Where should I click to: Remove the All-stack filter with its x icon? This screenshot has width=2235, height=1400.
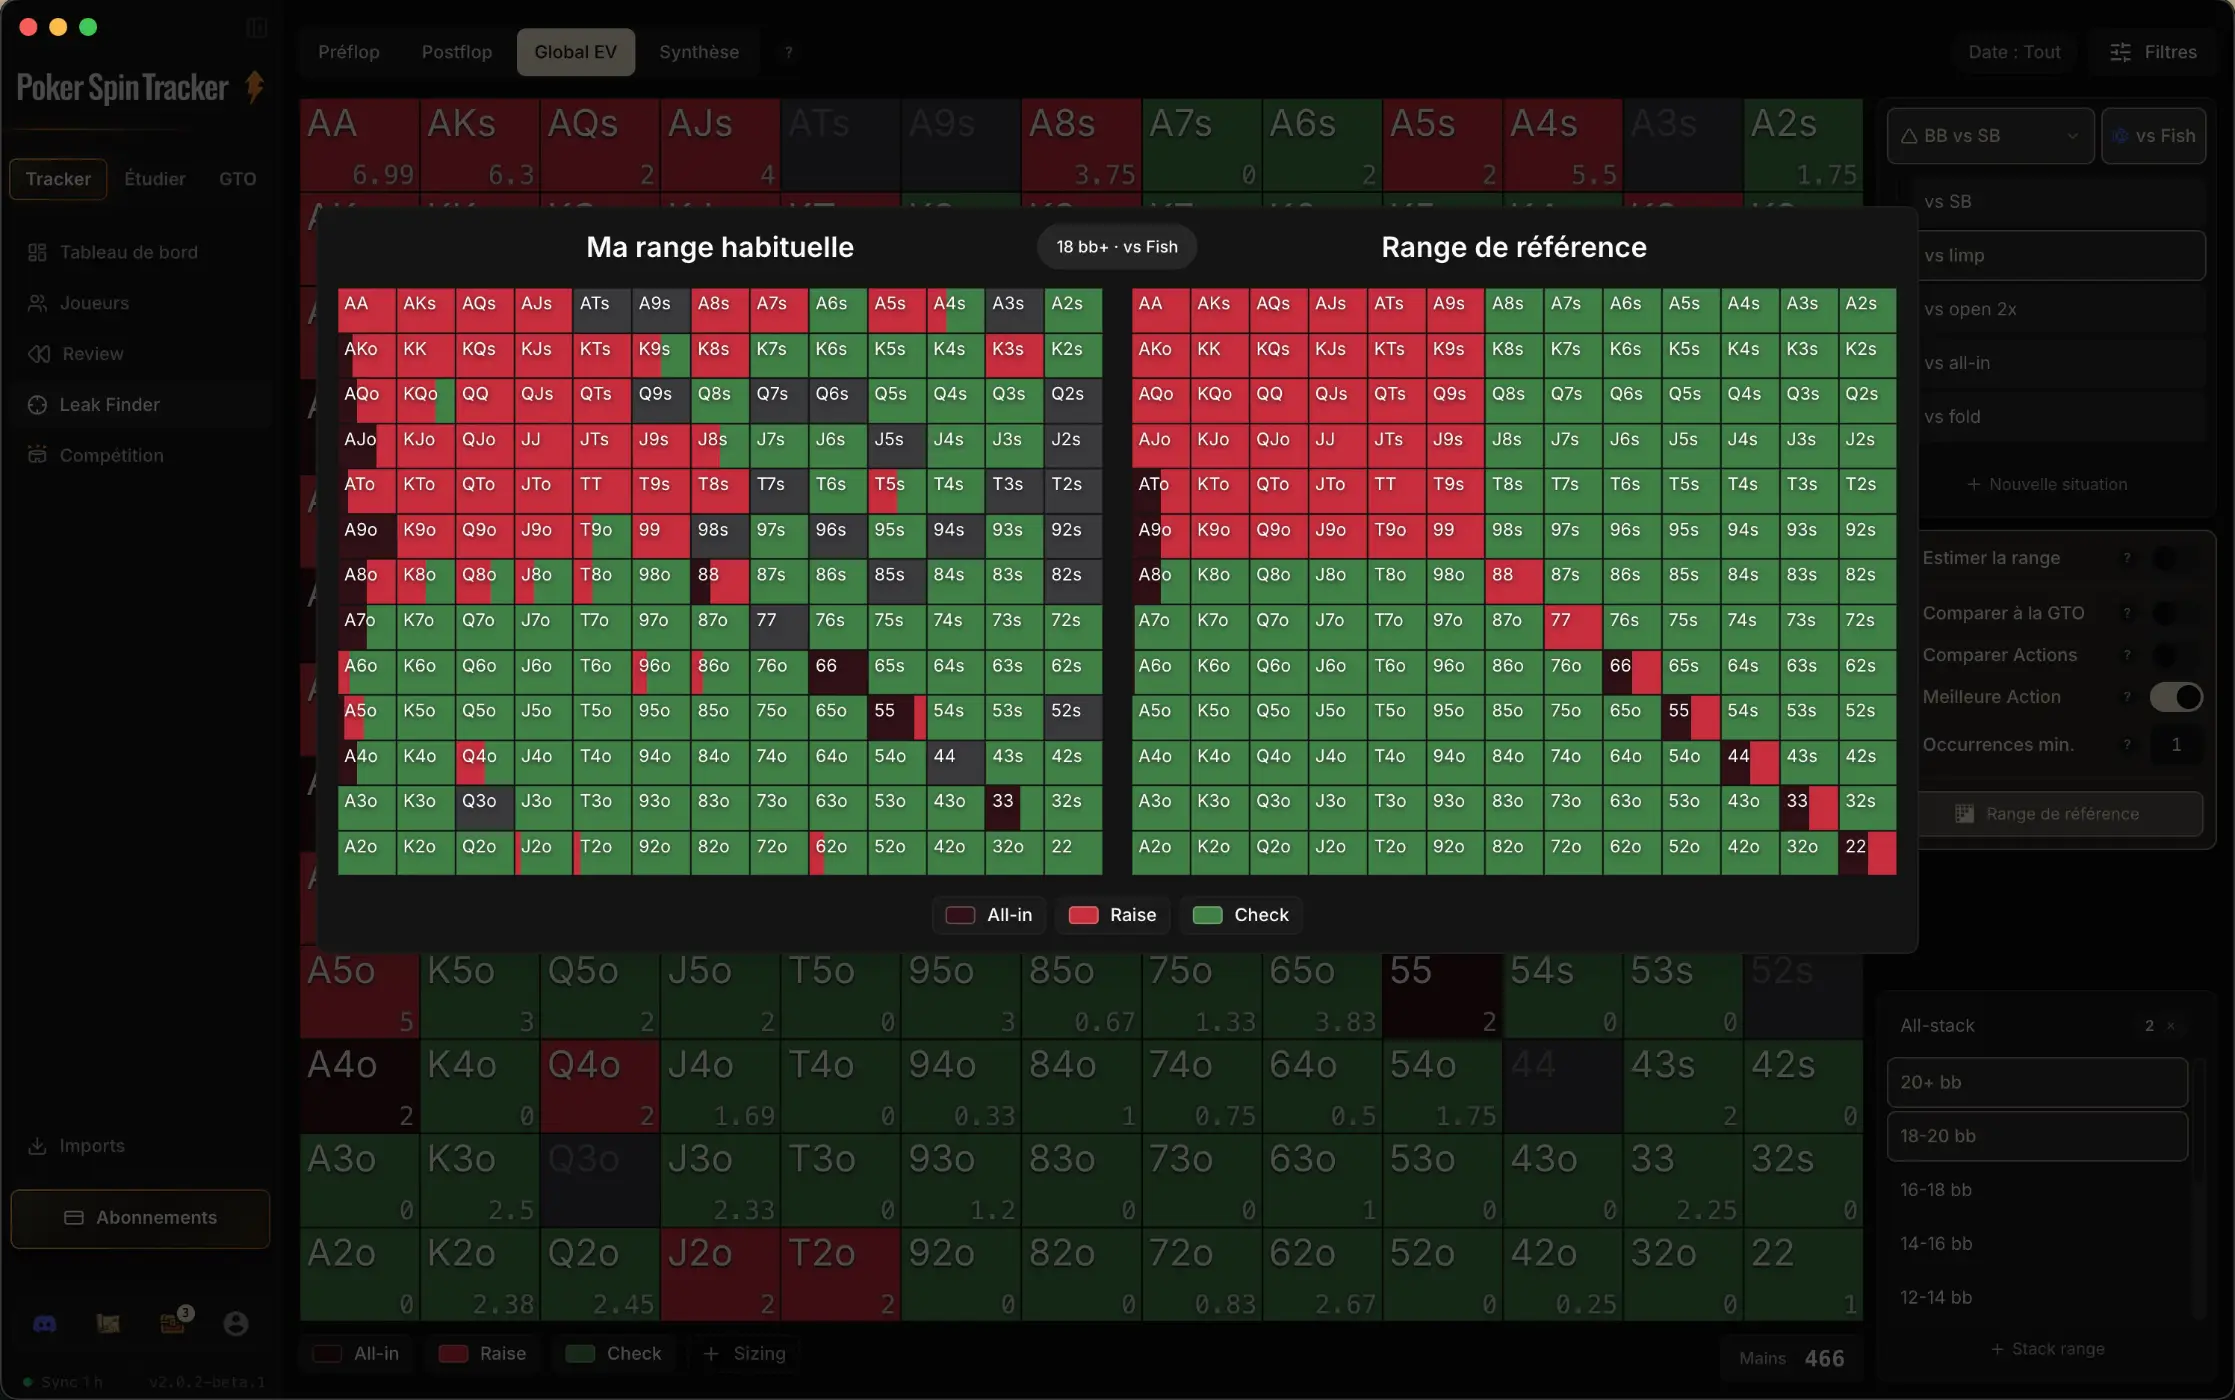2171,1026
